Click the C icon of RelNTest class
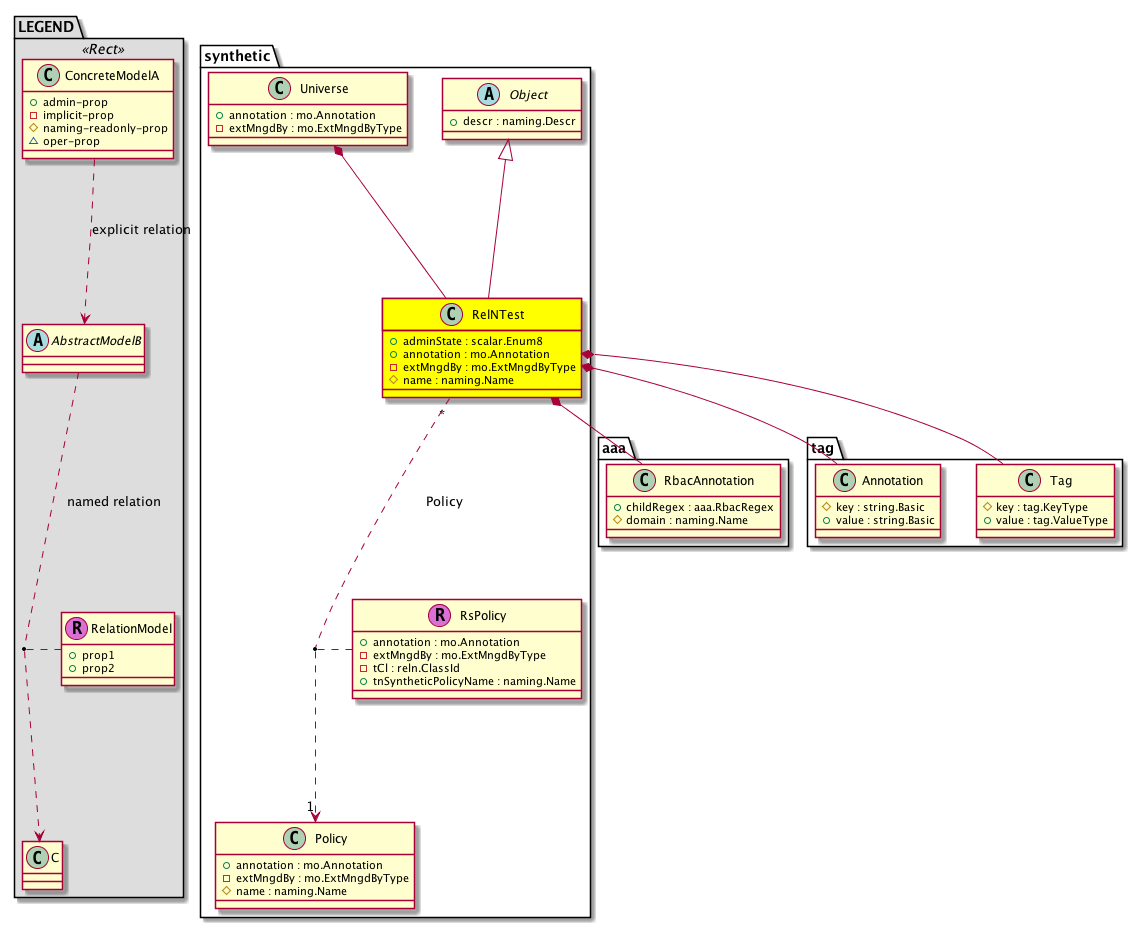The height and width of the screenshot is (928, 1143). pos(450,315)
